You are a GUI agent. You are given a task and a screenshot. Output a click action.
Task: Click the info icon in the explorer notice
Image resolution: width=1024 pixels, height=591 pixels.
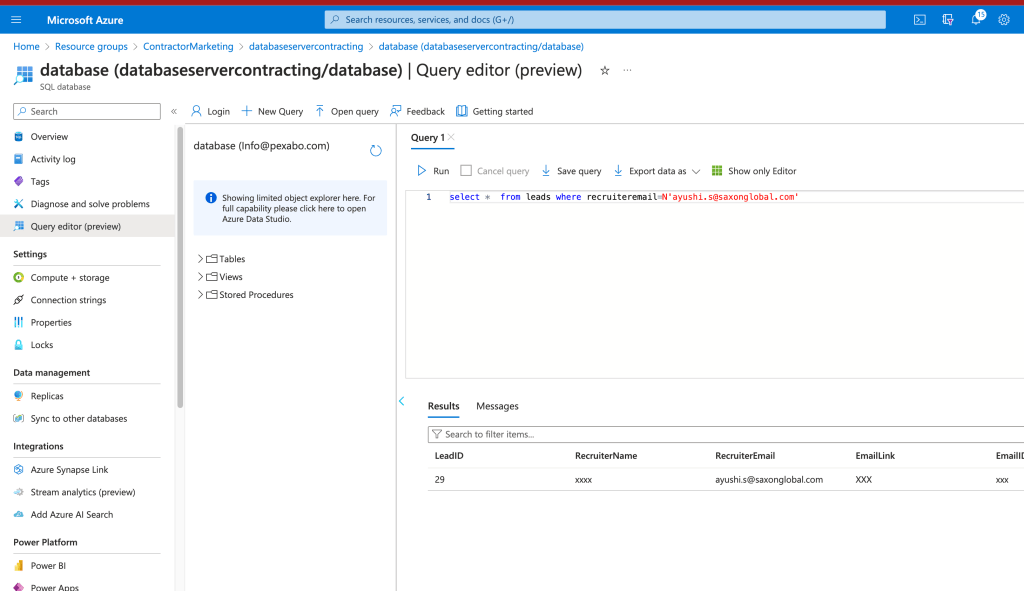pyautogui.click(x=211, y=197)
